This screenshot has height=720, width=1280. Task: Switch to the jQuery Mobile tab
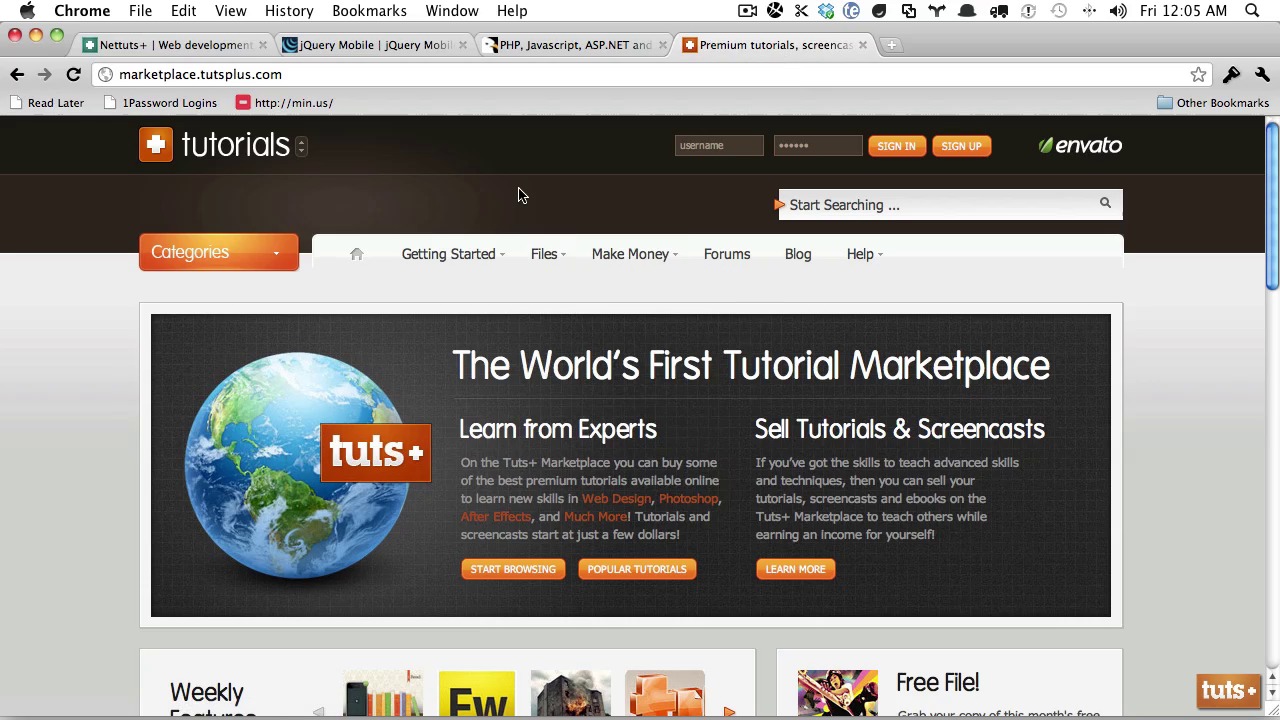(x=375, y=45)
